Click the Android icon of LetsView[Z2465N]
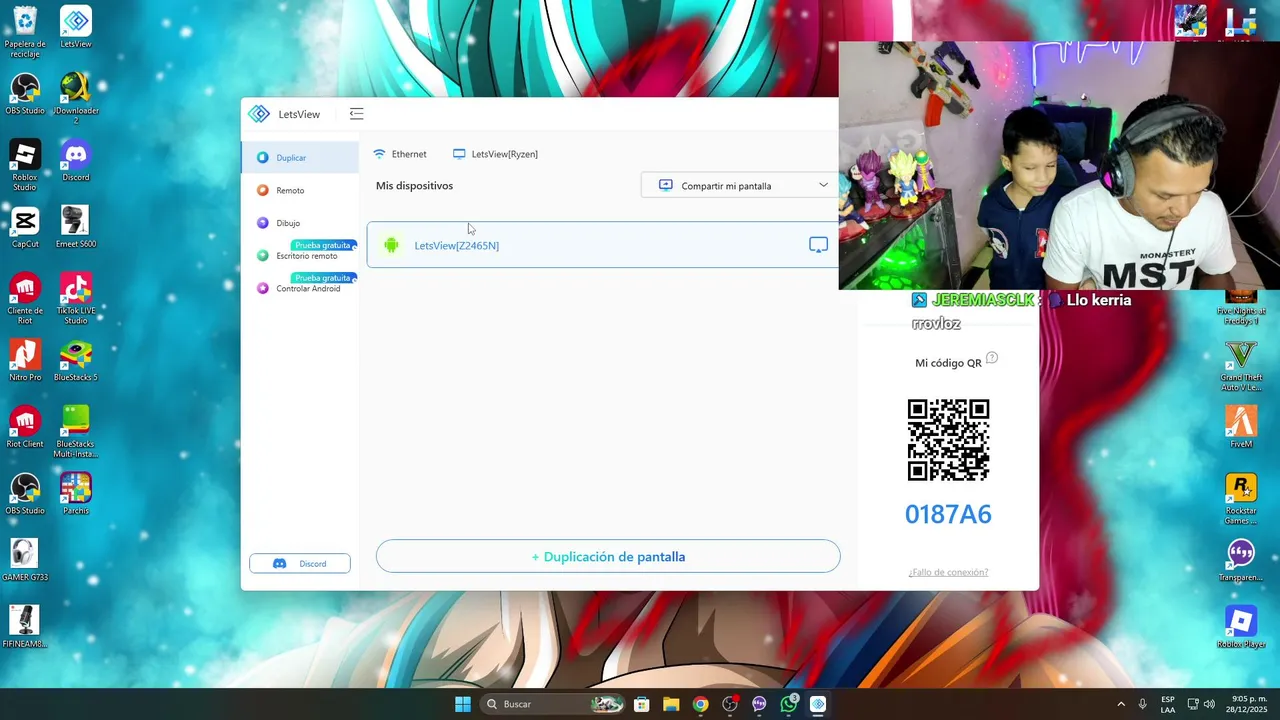1280x720 pixels. pos(391,245)
